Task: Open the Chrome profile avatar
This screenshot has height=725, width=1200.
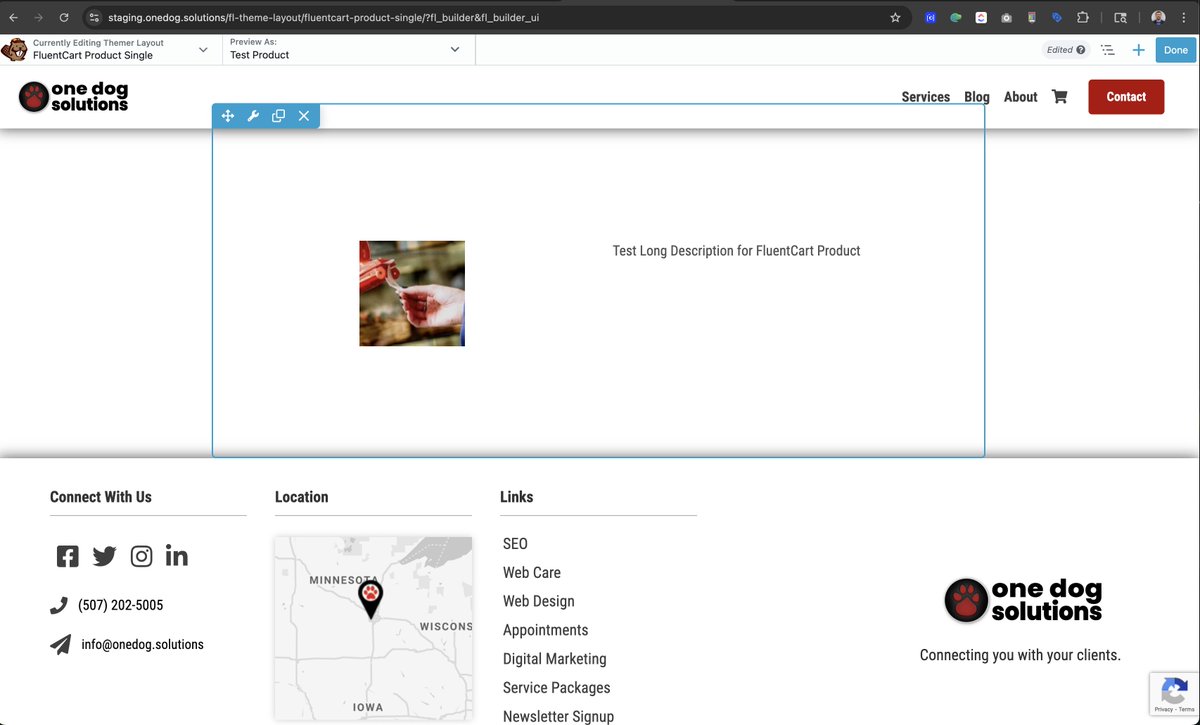Action: (x=1158, y=18)
